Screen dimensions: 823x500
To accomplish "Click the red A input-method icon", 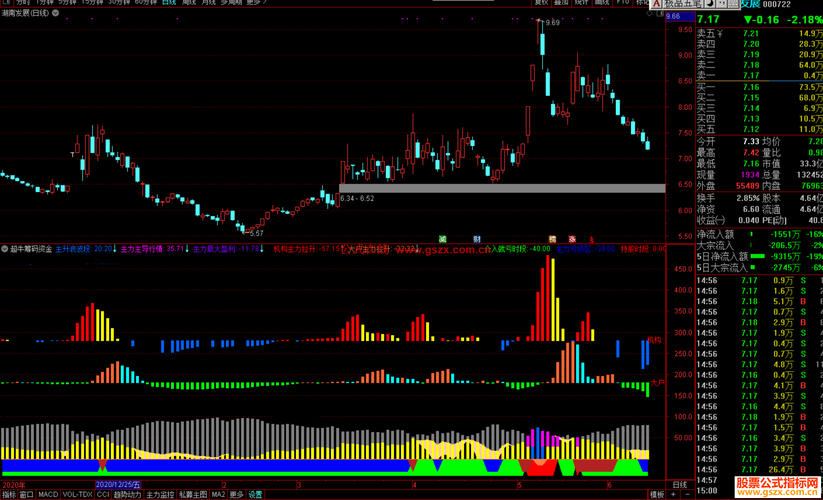I will (656, 4).
